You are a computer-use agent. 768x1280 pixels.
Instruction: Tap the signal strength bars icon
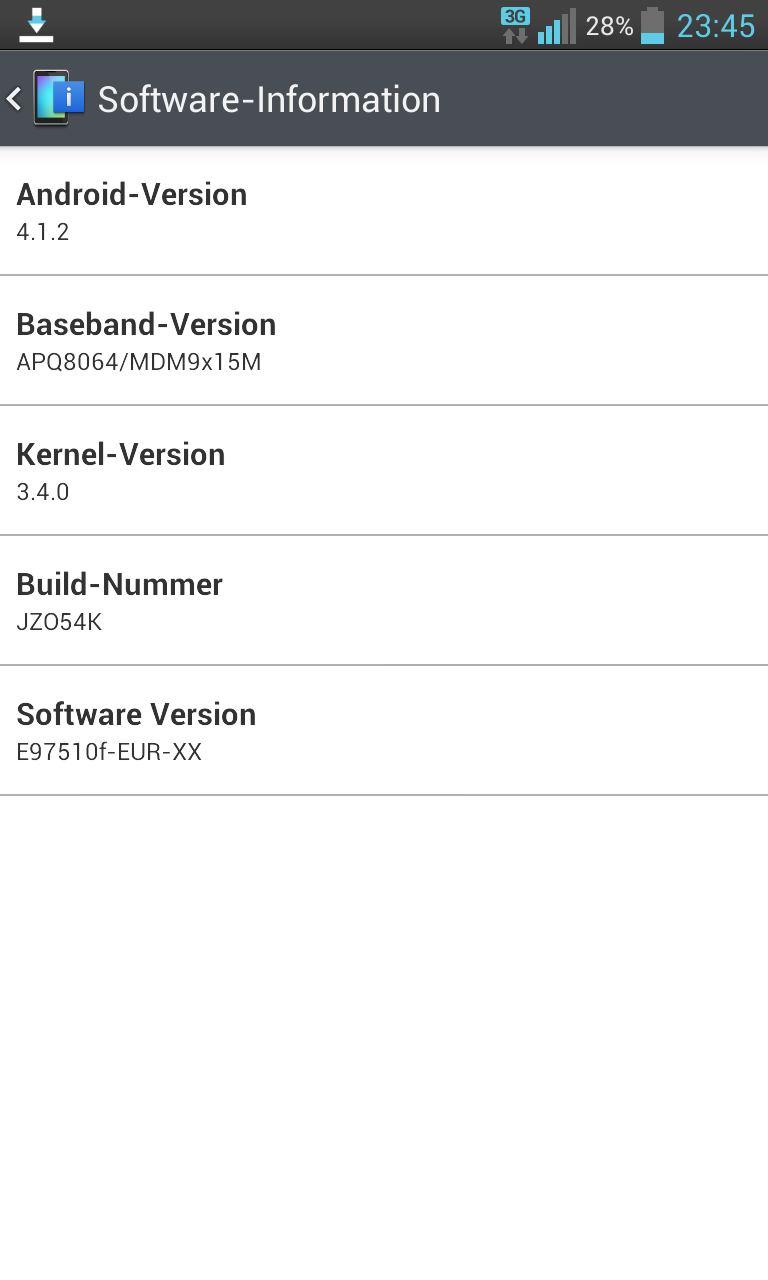point(557,26)
